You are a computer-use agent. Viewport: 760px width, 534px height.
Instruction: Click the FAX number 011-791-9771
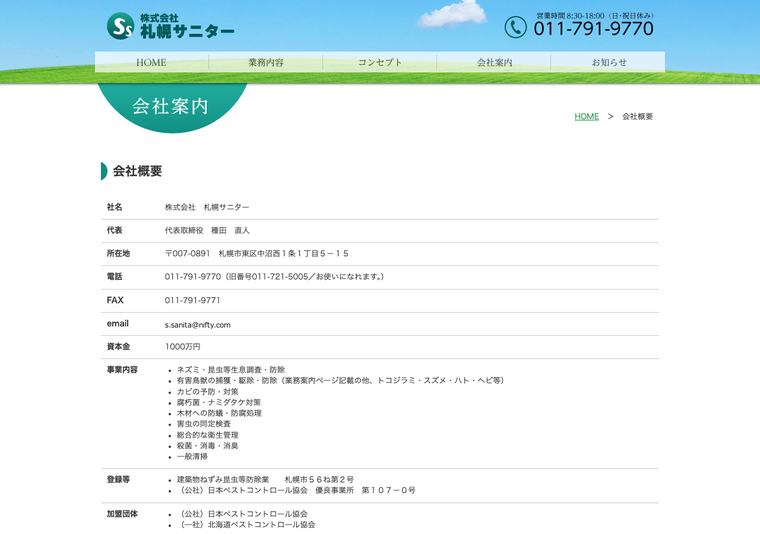click(192, 300)
